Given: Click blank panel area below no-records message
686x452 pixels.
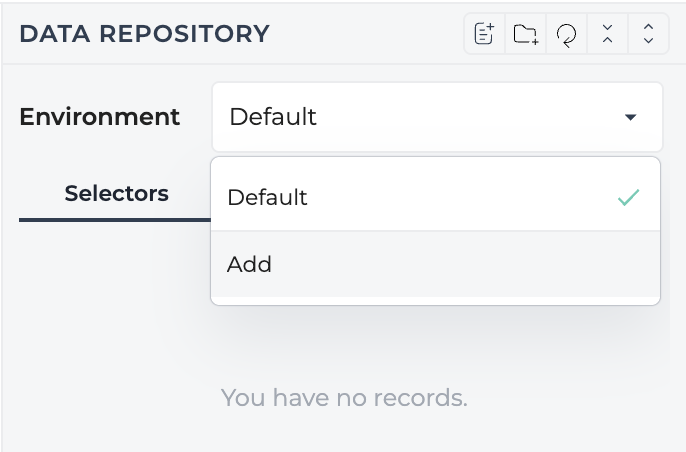Looking at the screenshot, I should [x=344, y=433].
